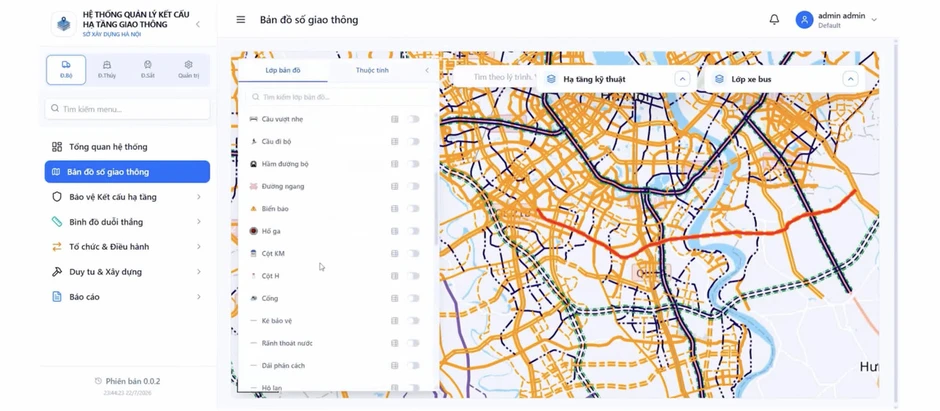Click the hamburger menu icon
This screenshot has width=940, height=411.
click(x=241, y=20)
